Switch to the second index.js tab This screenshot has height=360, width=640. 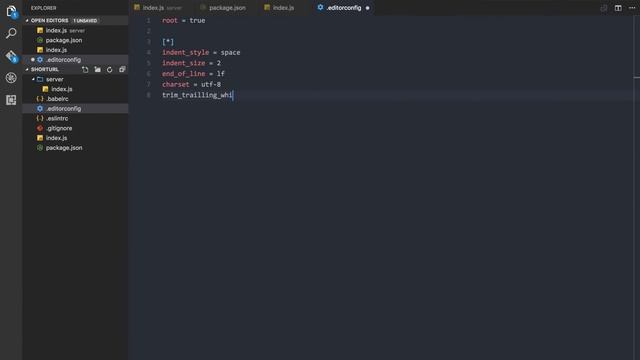279,8
